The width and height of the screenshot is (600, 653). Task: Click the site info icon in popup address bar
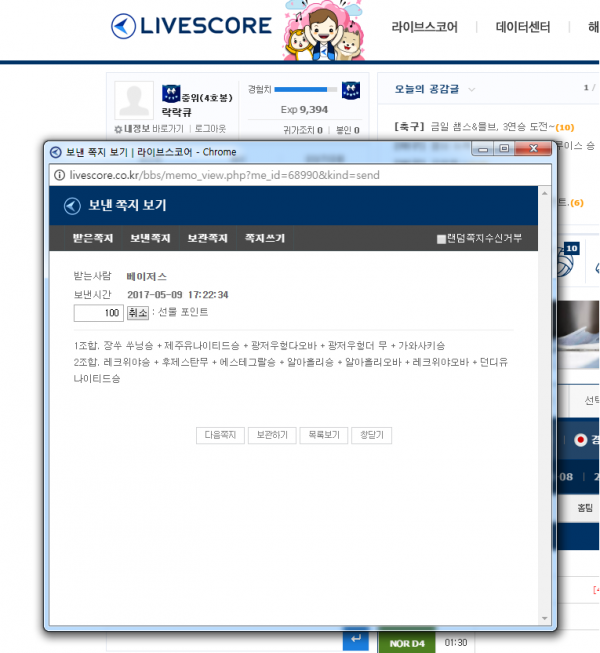point(60,175)
